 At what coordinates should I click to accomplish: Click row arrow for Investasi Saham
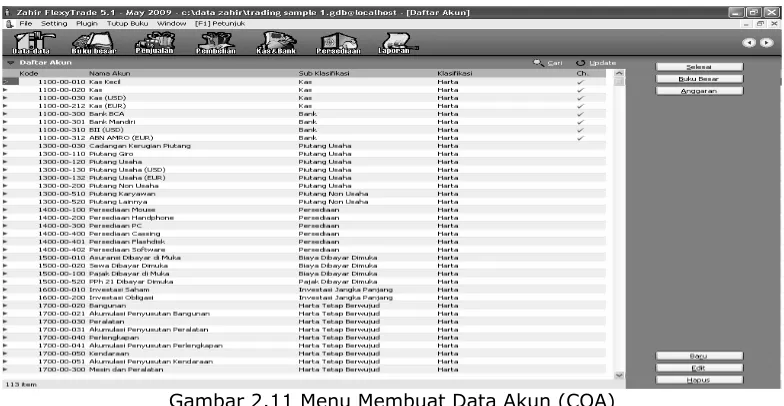pos(6,290)
